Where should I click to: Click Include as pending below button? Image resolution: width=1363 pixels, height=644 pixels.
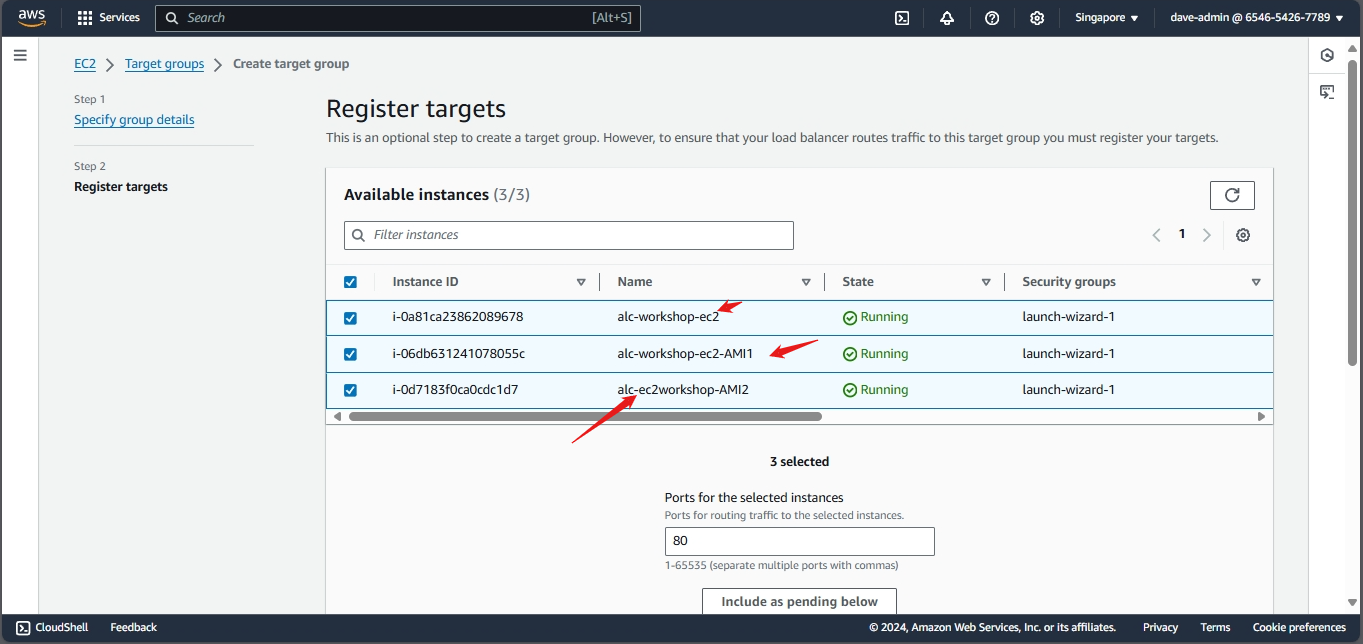coord(799,601)
